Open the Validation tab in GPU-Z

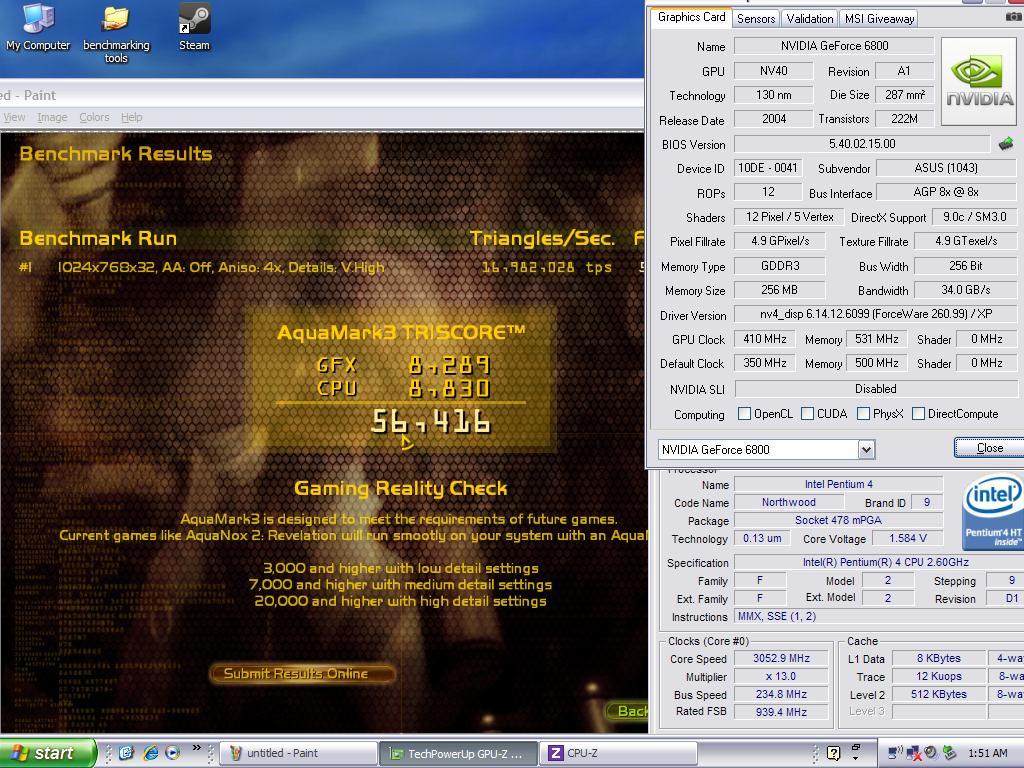pyautogui.click(x=810, y=18)
